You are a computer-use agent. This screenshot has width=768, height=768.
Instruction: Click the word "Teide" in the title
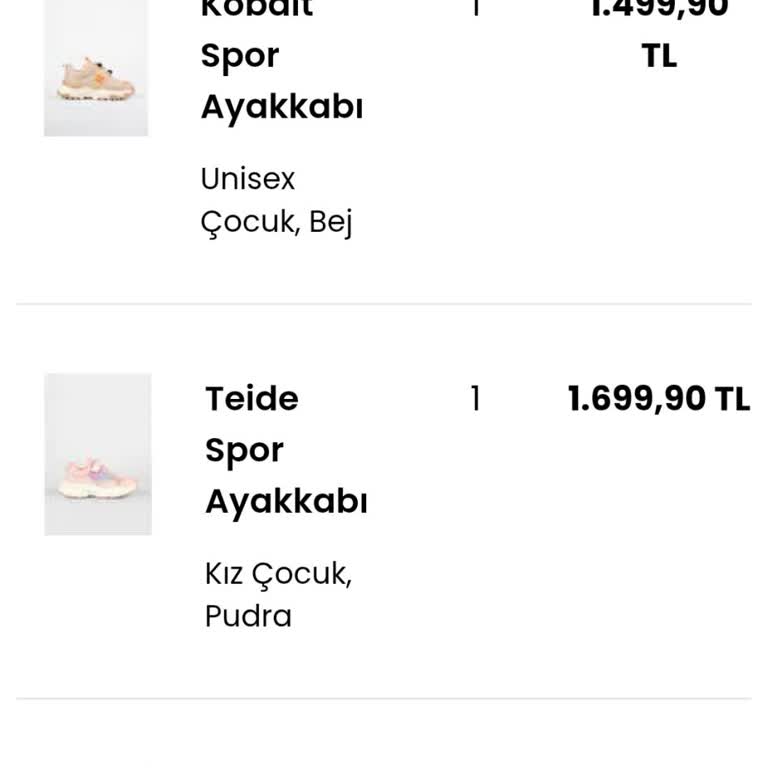252,399
